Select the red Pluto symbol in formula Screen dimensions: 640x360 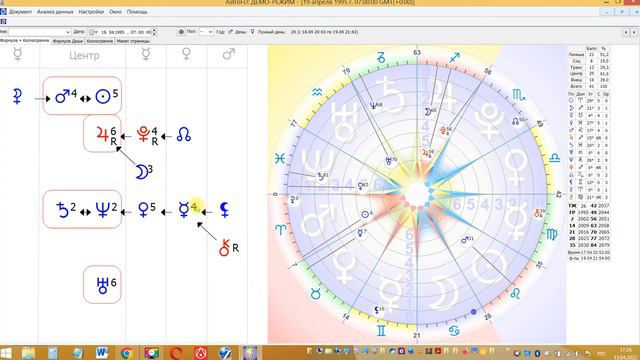pyautogui.click(x=143, y=134)
